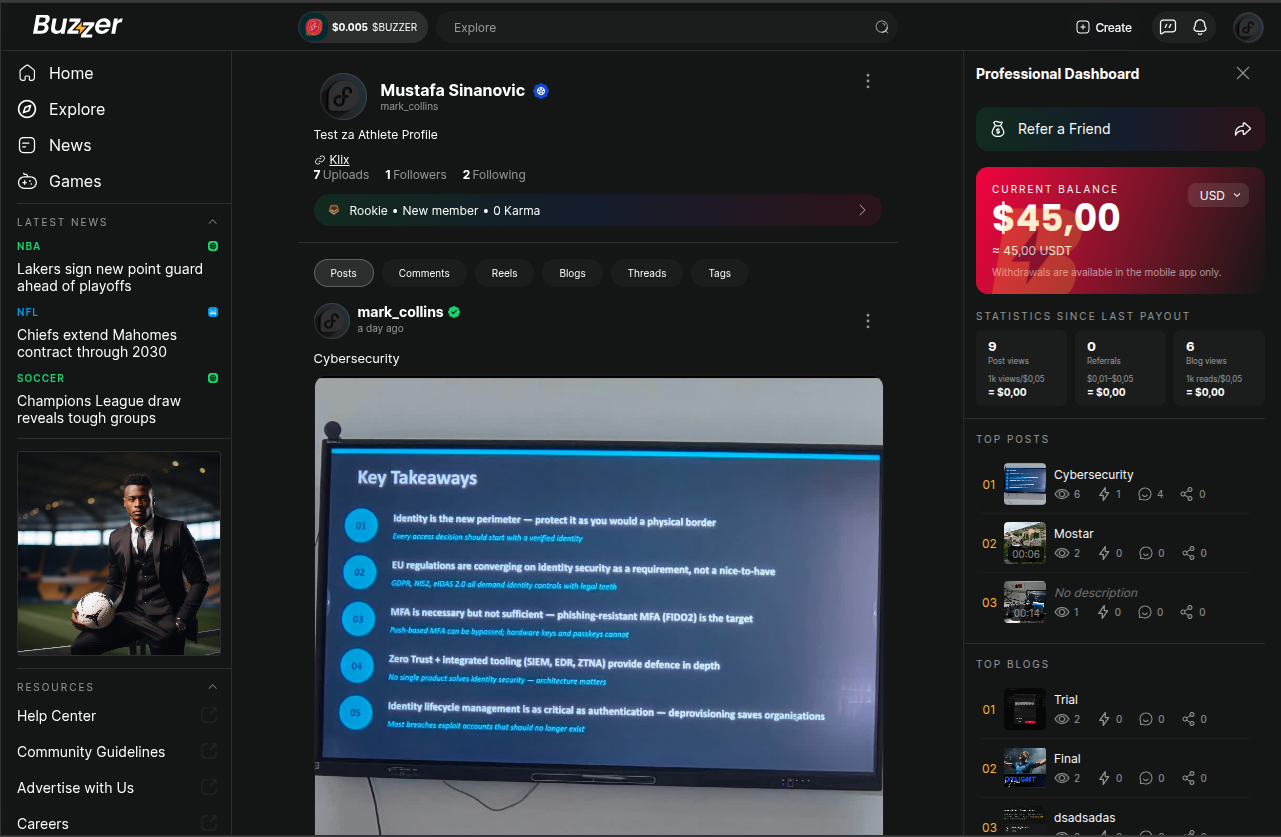The image size is (1281, 837).
Task: Switch to the Threads tab
Action: click(x=647, y=273)
